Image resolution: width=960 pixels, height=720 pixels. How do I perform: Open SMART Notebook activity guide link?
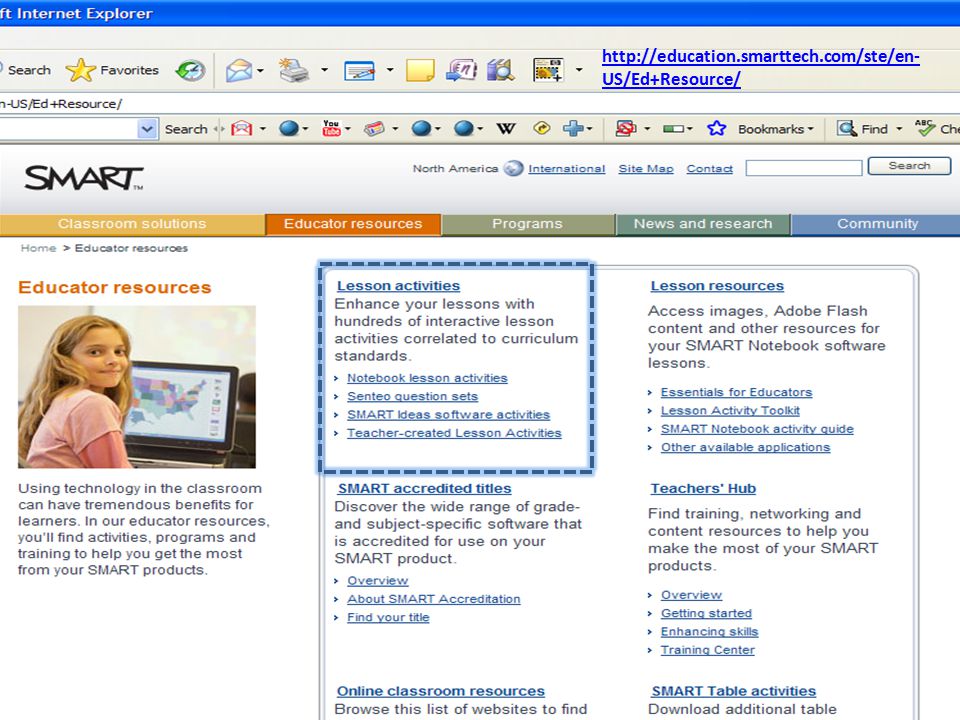(x=757, y=429)
